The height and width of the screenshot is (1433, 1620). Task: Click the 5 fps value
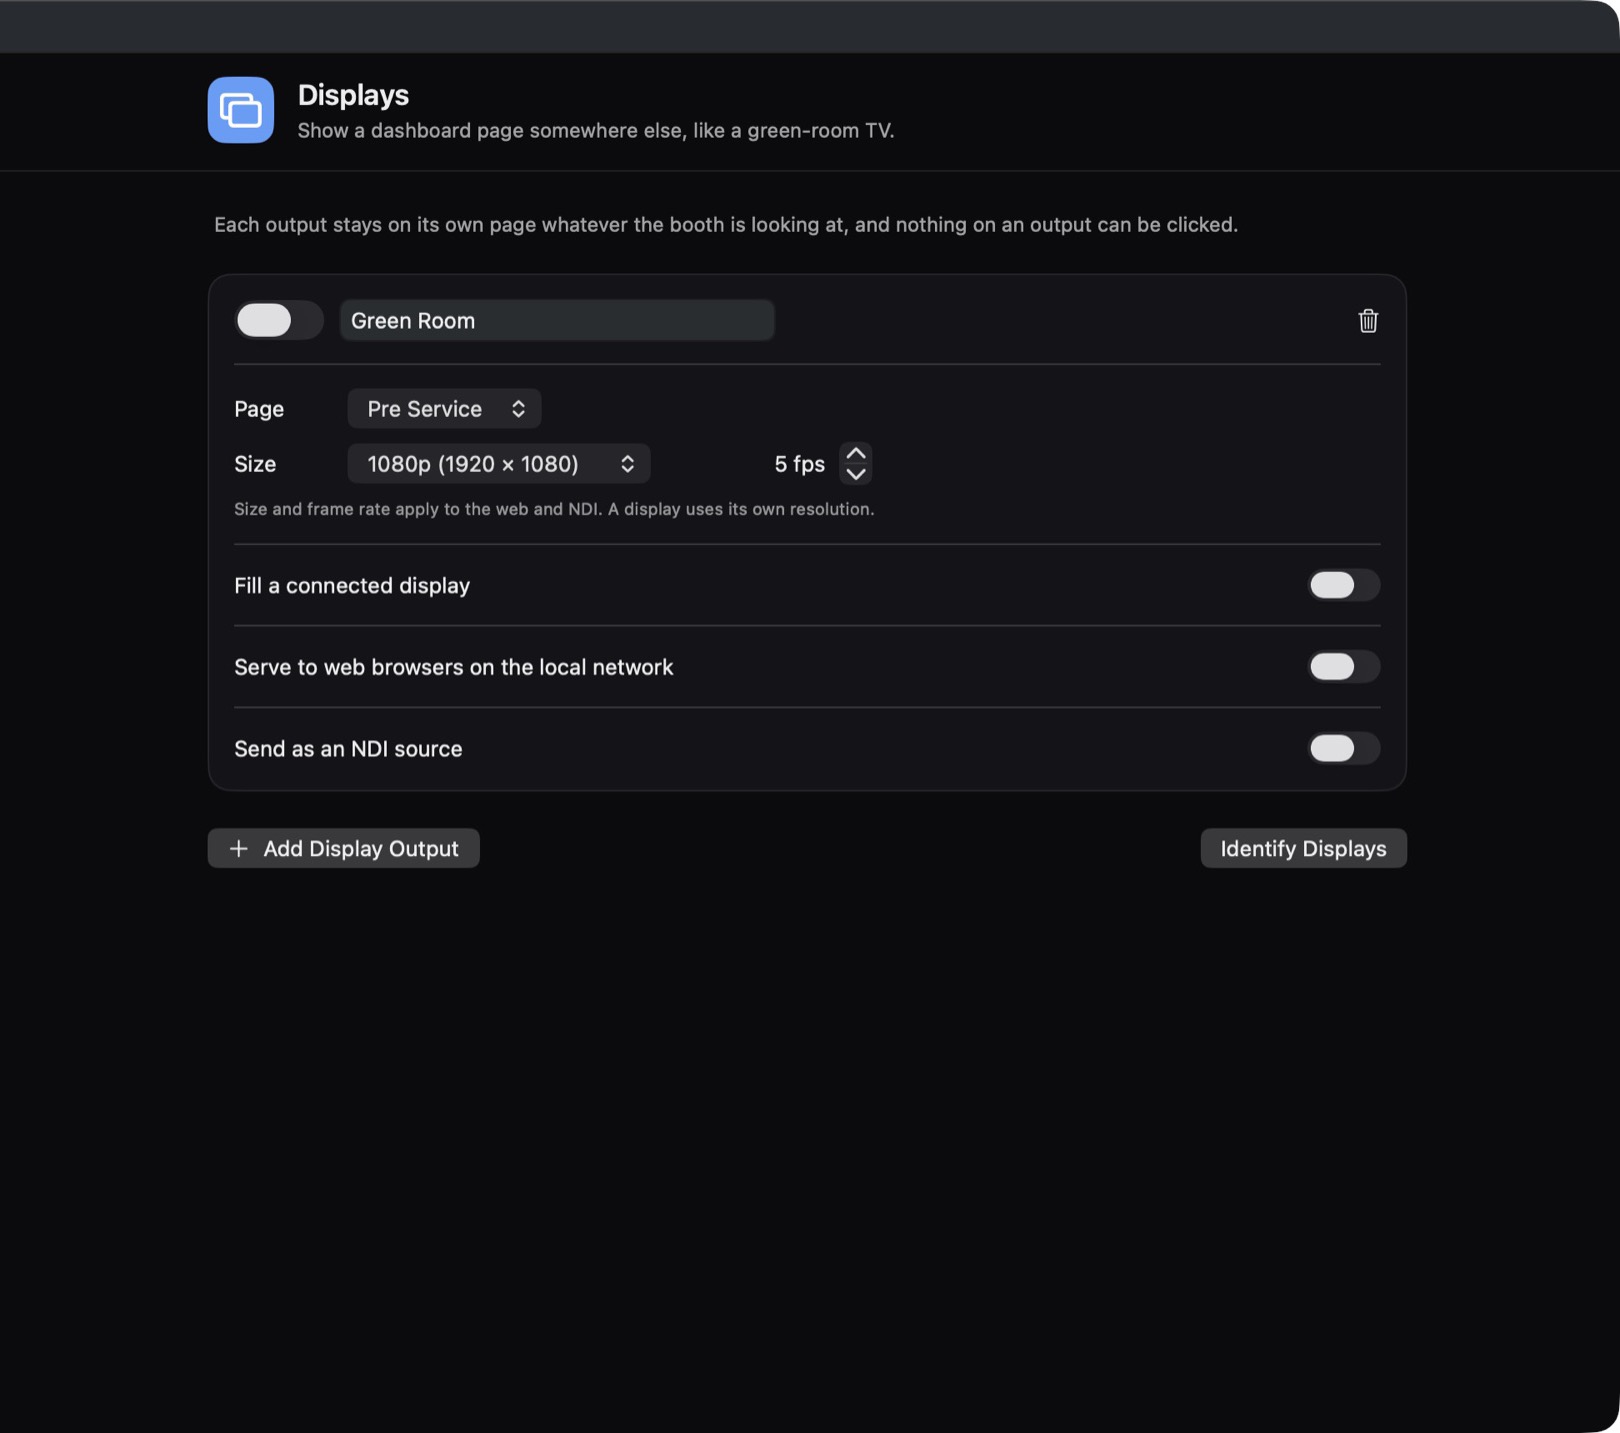coord(799,464)
